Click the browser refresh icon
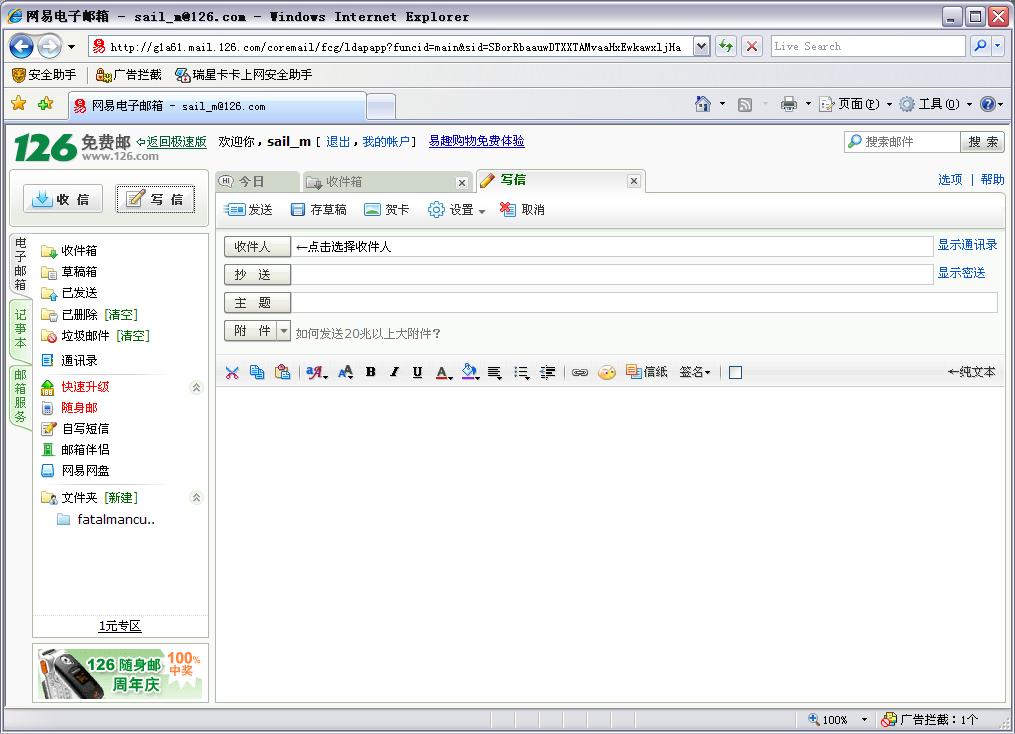 [x=726, y=46]
